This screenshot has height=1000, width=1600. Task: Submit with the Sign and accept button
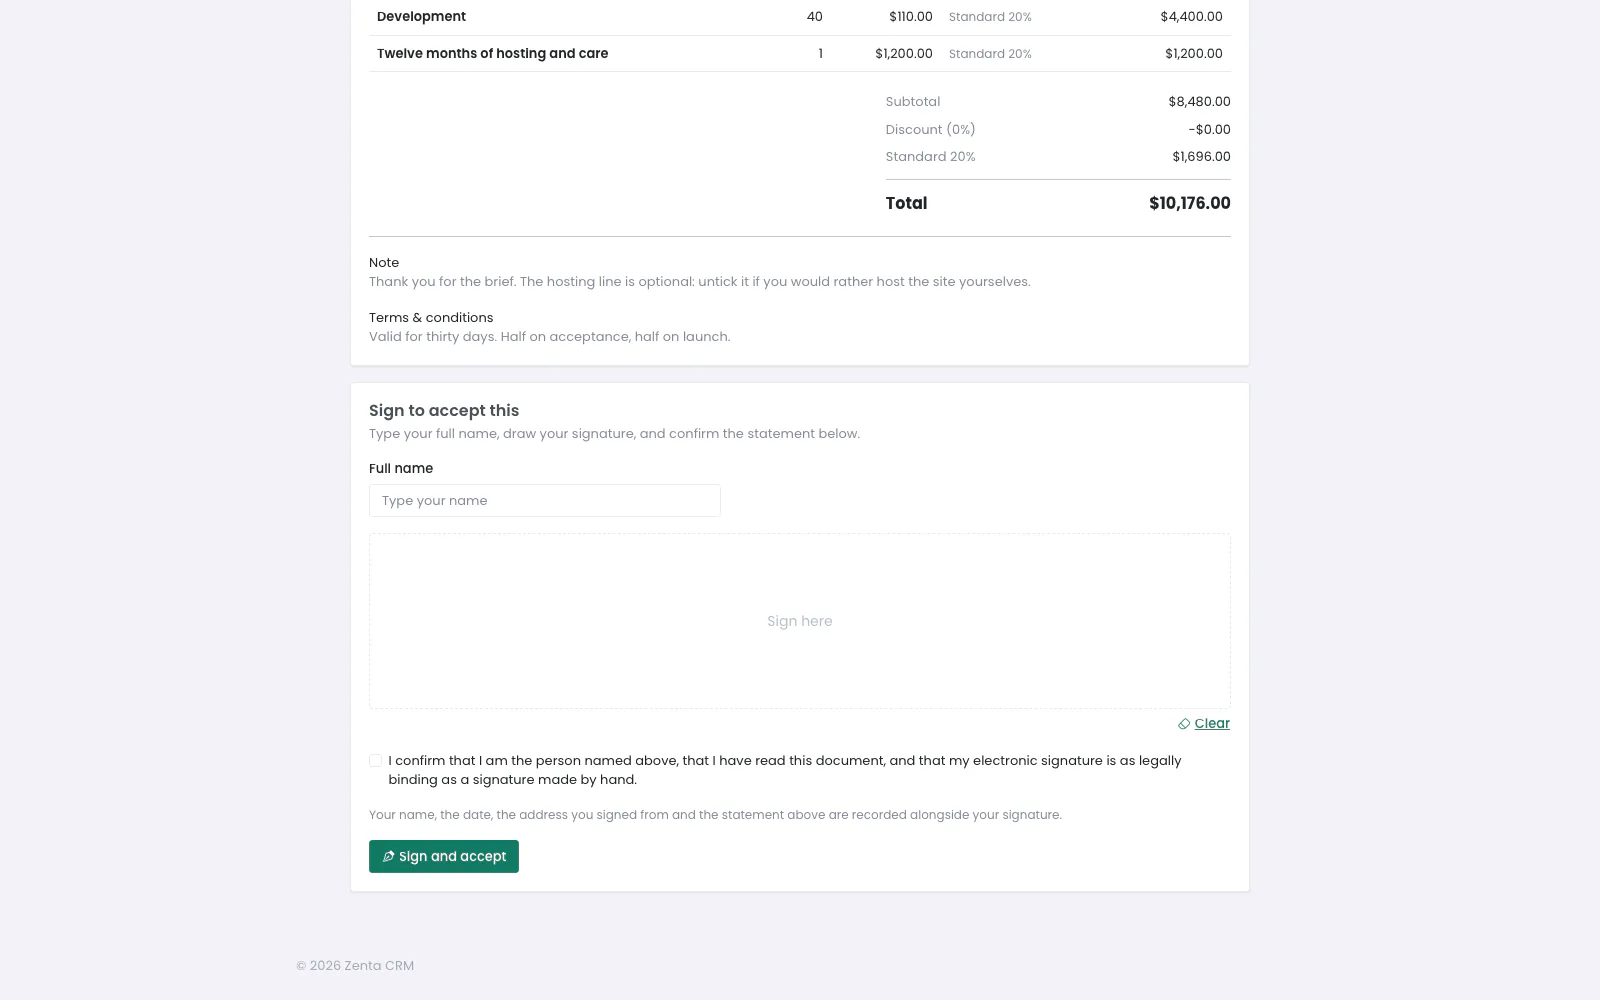(444, 857)
